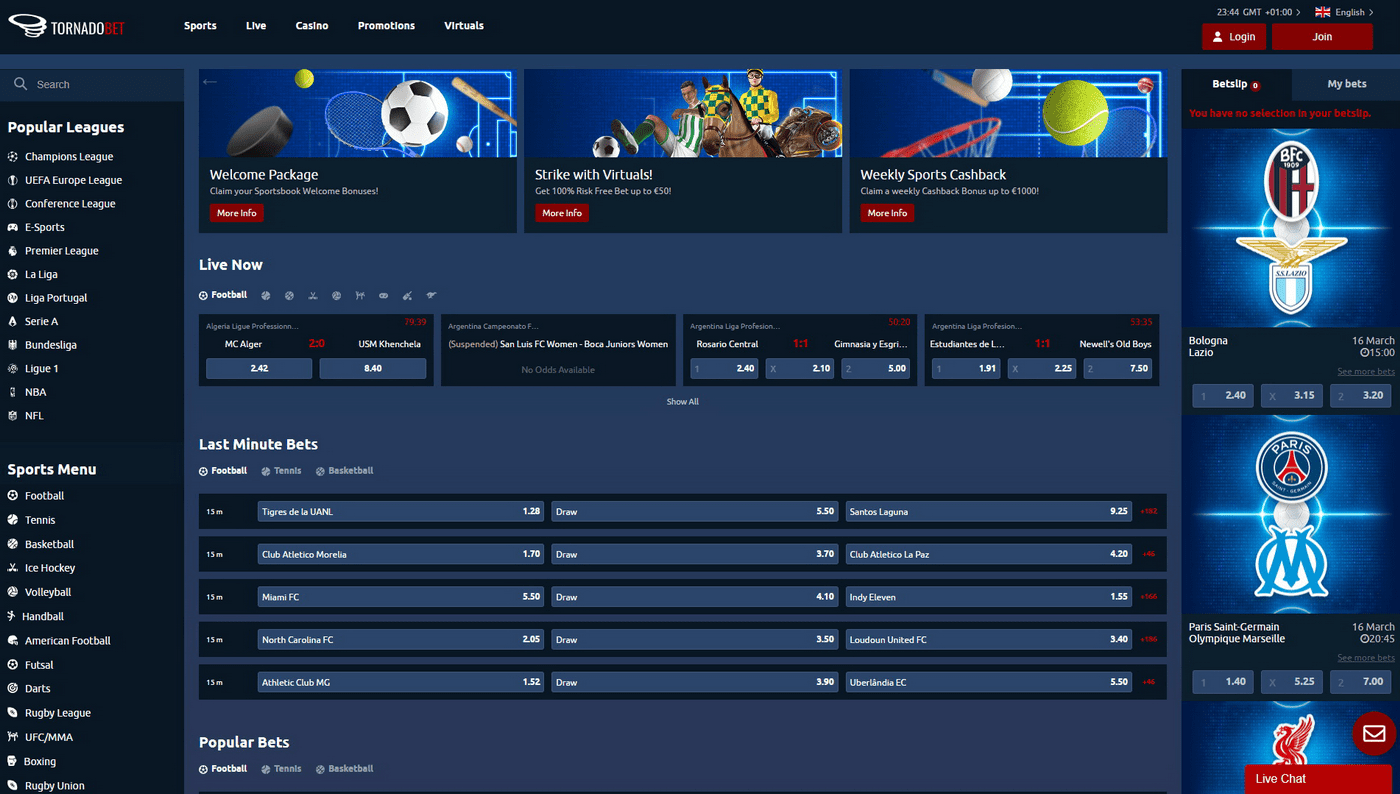Select the Basketball filter in Live Now
This screenshot has height=794, width=1400.
[x=288, y=295]
